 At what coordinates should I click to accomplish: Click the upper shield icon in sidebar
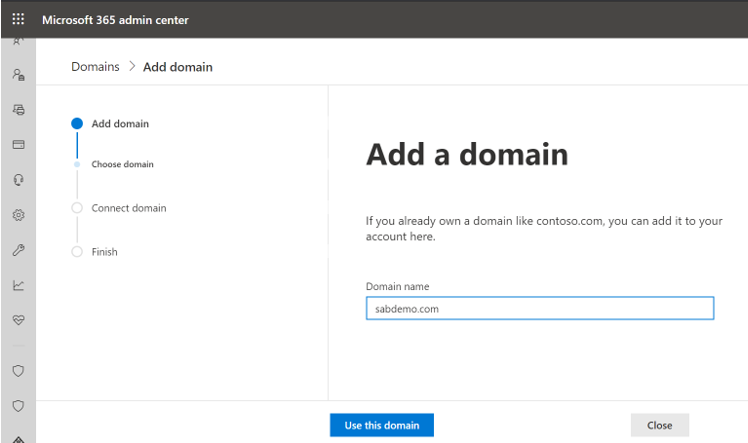click(18, 371)
